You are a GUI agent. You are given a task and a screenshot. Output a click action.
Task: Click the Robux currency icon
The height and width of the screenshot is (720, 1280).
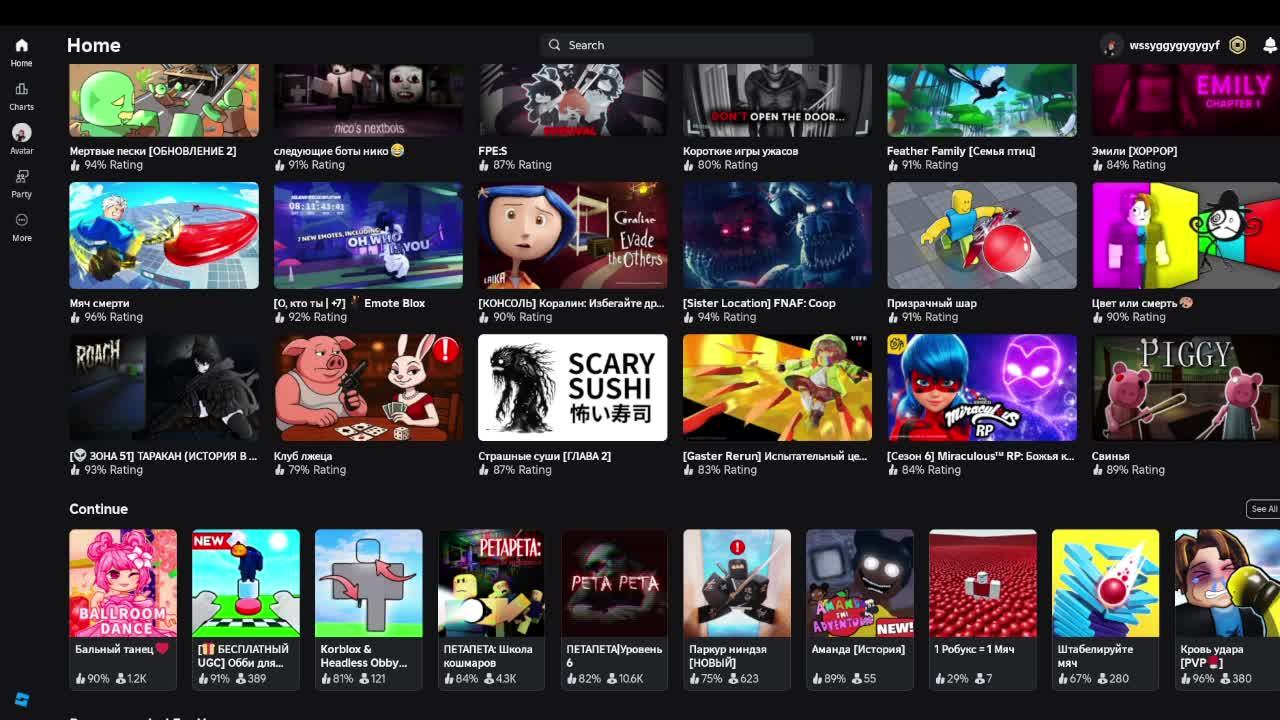[1238, 45]
